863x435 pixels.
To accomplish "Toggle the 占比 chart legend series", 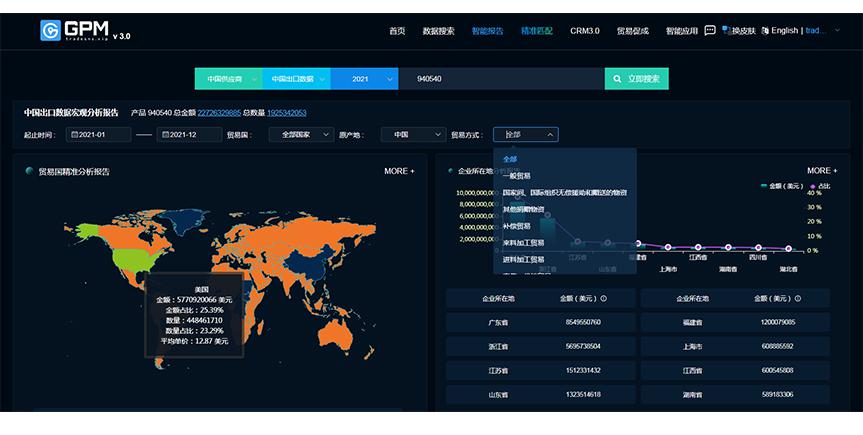I will click(812, 185).
